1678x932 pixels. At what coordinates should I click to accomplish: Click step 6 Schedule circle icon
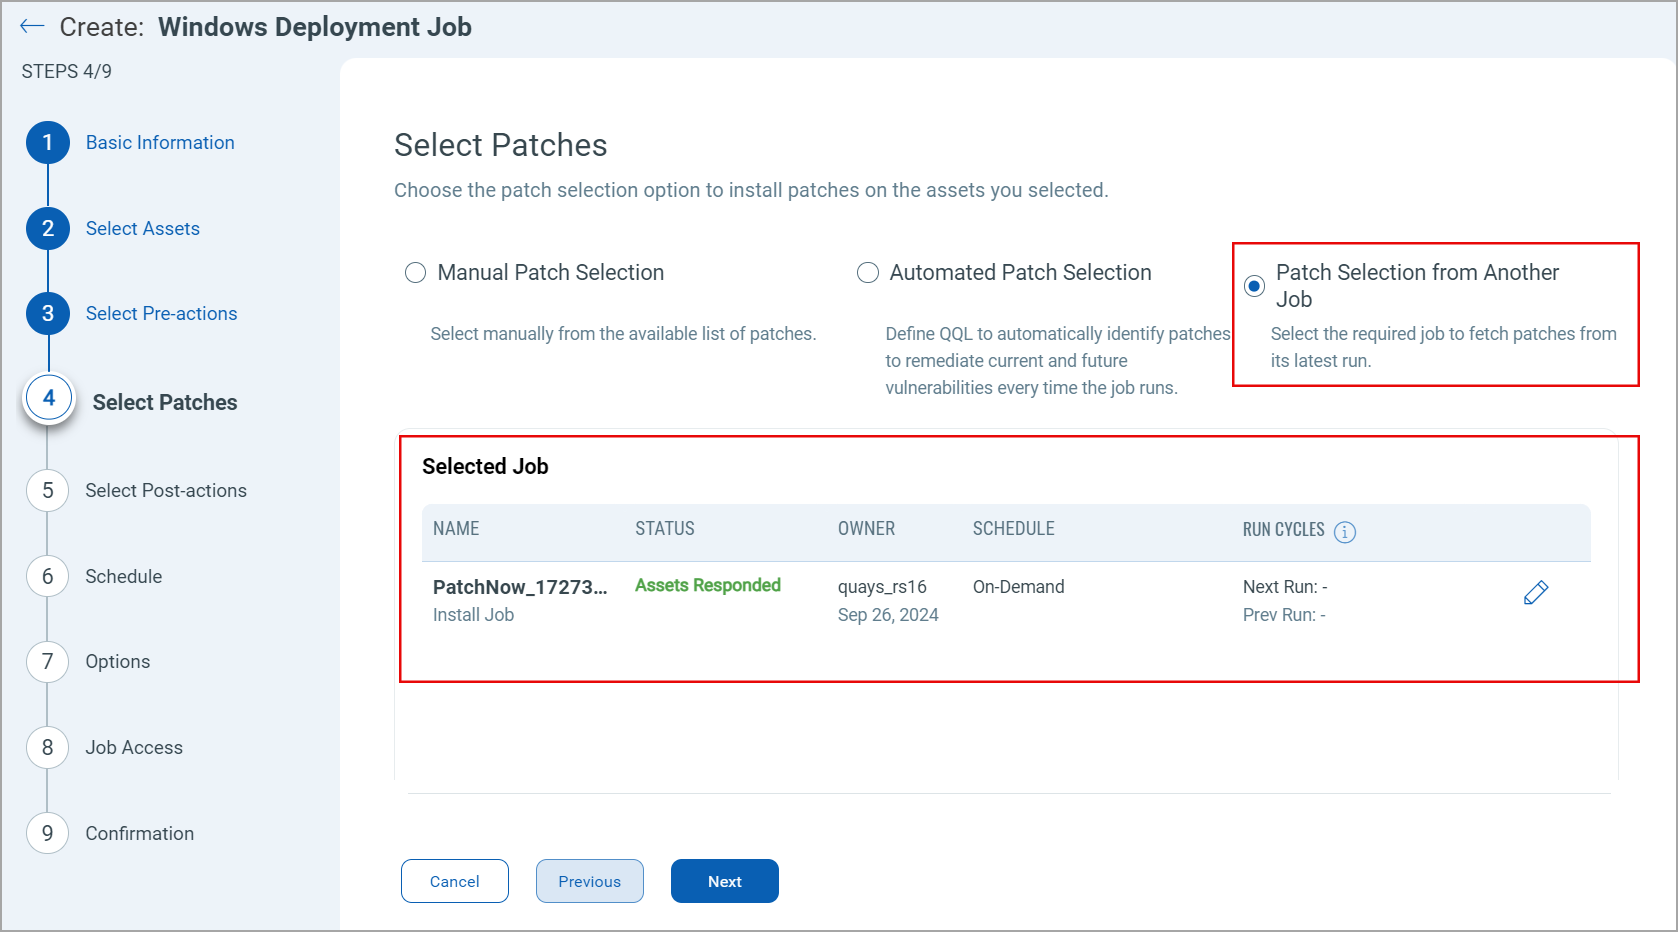pyautogui.click(x=47, y=576)
